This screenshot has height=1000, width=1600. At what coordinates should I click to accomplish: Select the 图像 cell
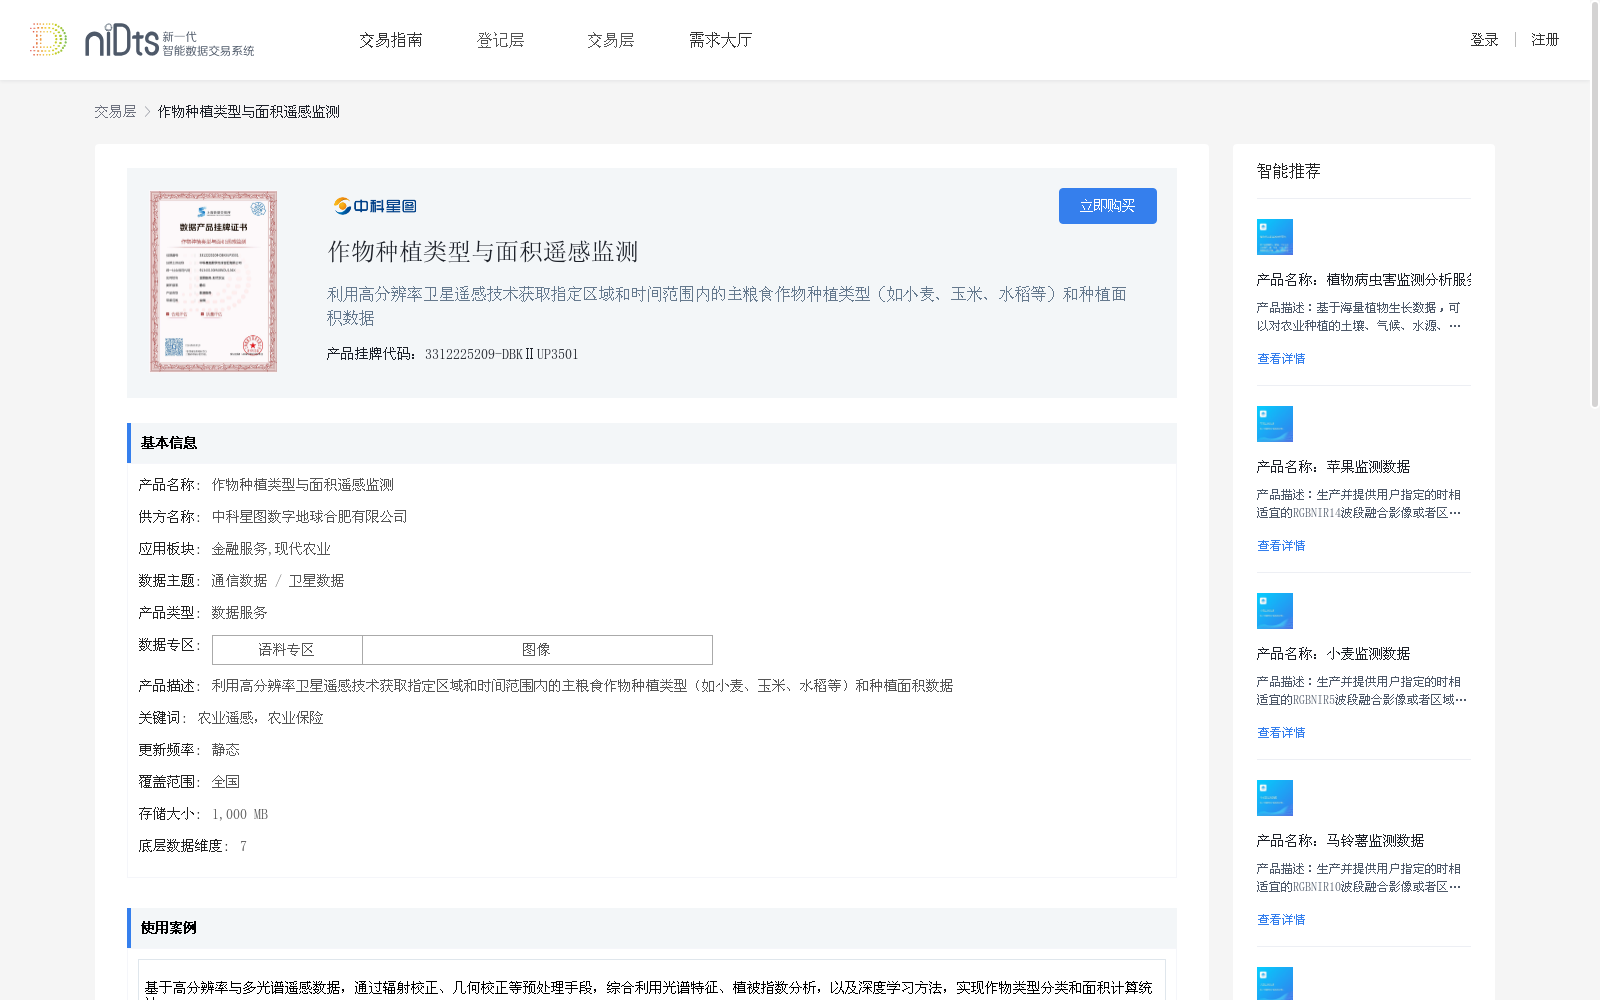pos(537,650)
